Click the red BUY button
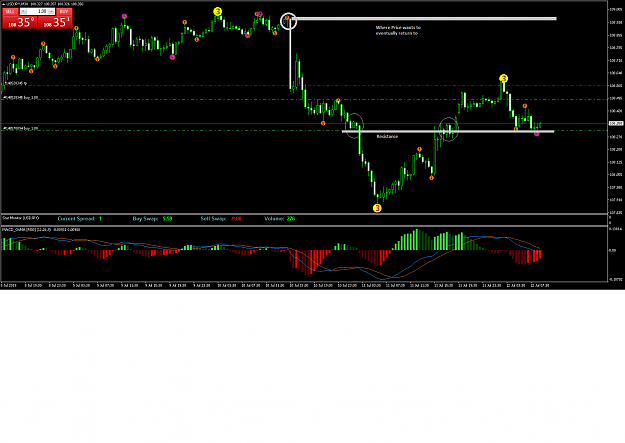The height and width of the screenshot is (443, 625). click(64, 12)
